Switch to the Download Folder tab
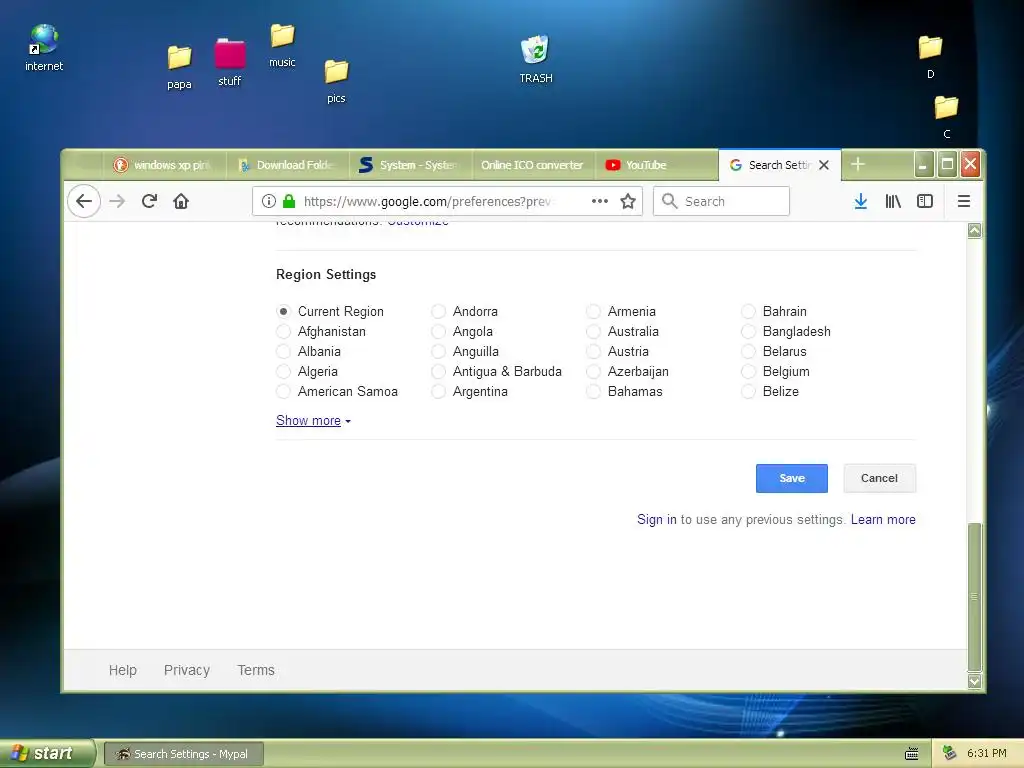The height and width of the screenshot is (768, 1024). coord(288,165)
